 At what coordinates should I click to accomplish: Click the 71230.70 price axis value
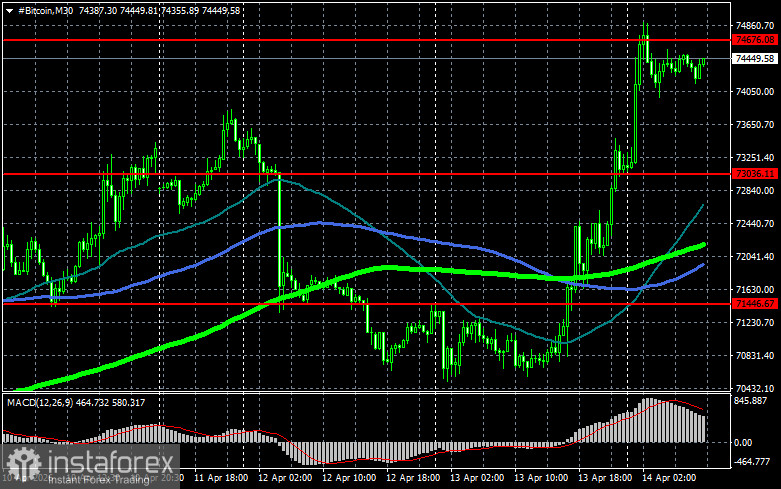click(x=755, y=323)
